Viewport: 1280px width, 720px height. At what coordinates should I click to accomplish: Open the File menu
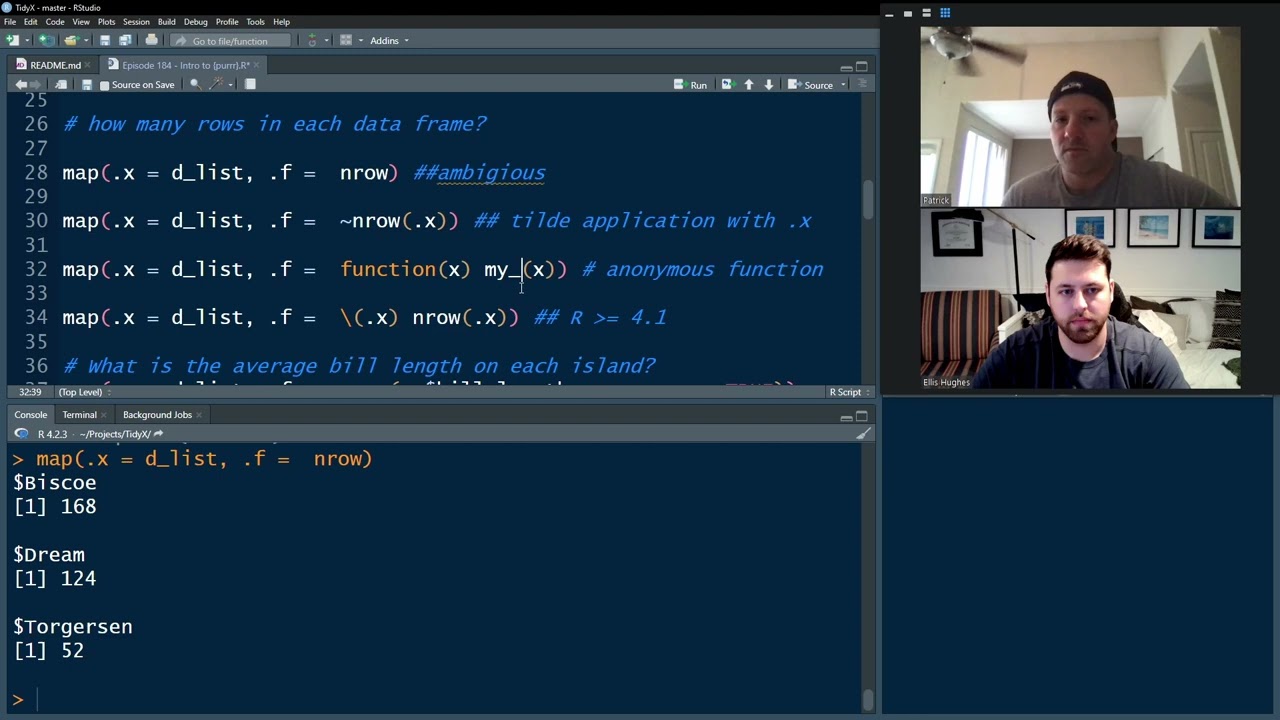[x=10, y=22]
